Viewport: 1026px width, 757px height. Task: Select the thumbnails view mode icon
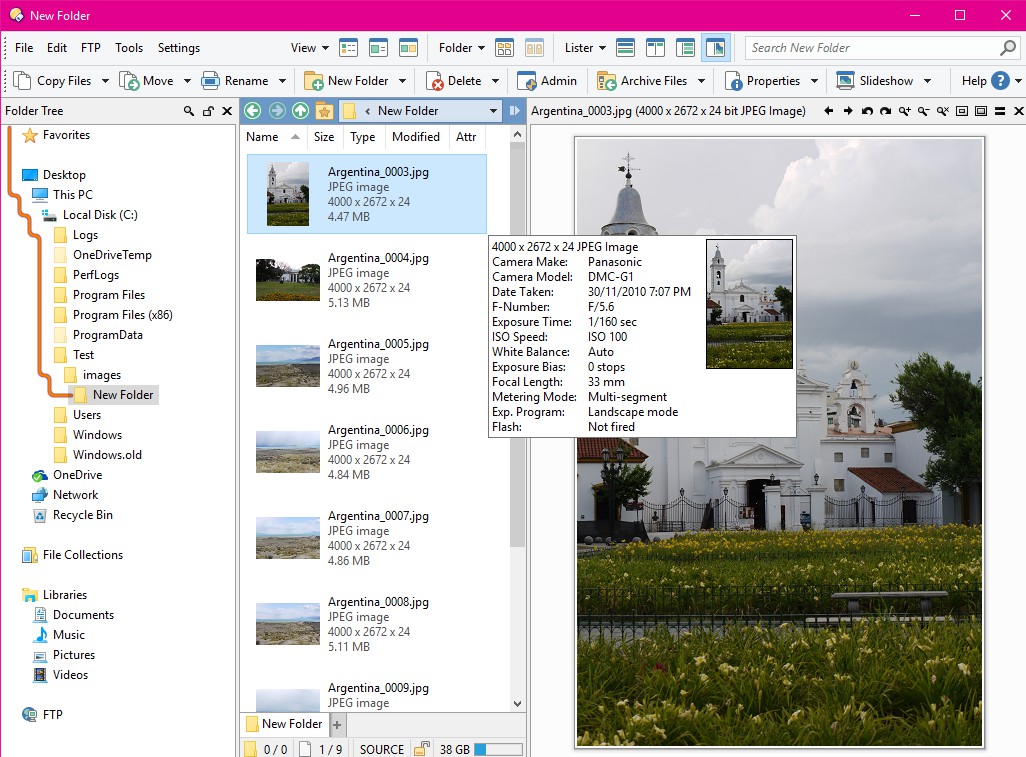coord(409,47)
